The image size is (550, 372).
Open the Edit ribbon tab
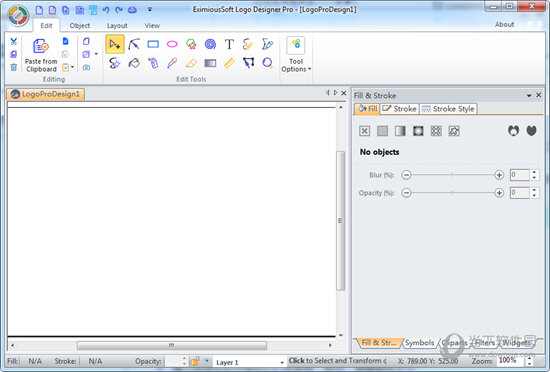click(46, 26)
